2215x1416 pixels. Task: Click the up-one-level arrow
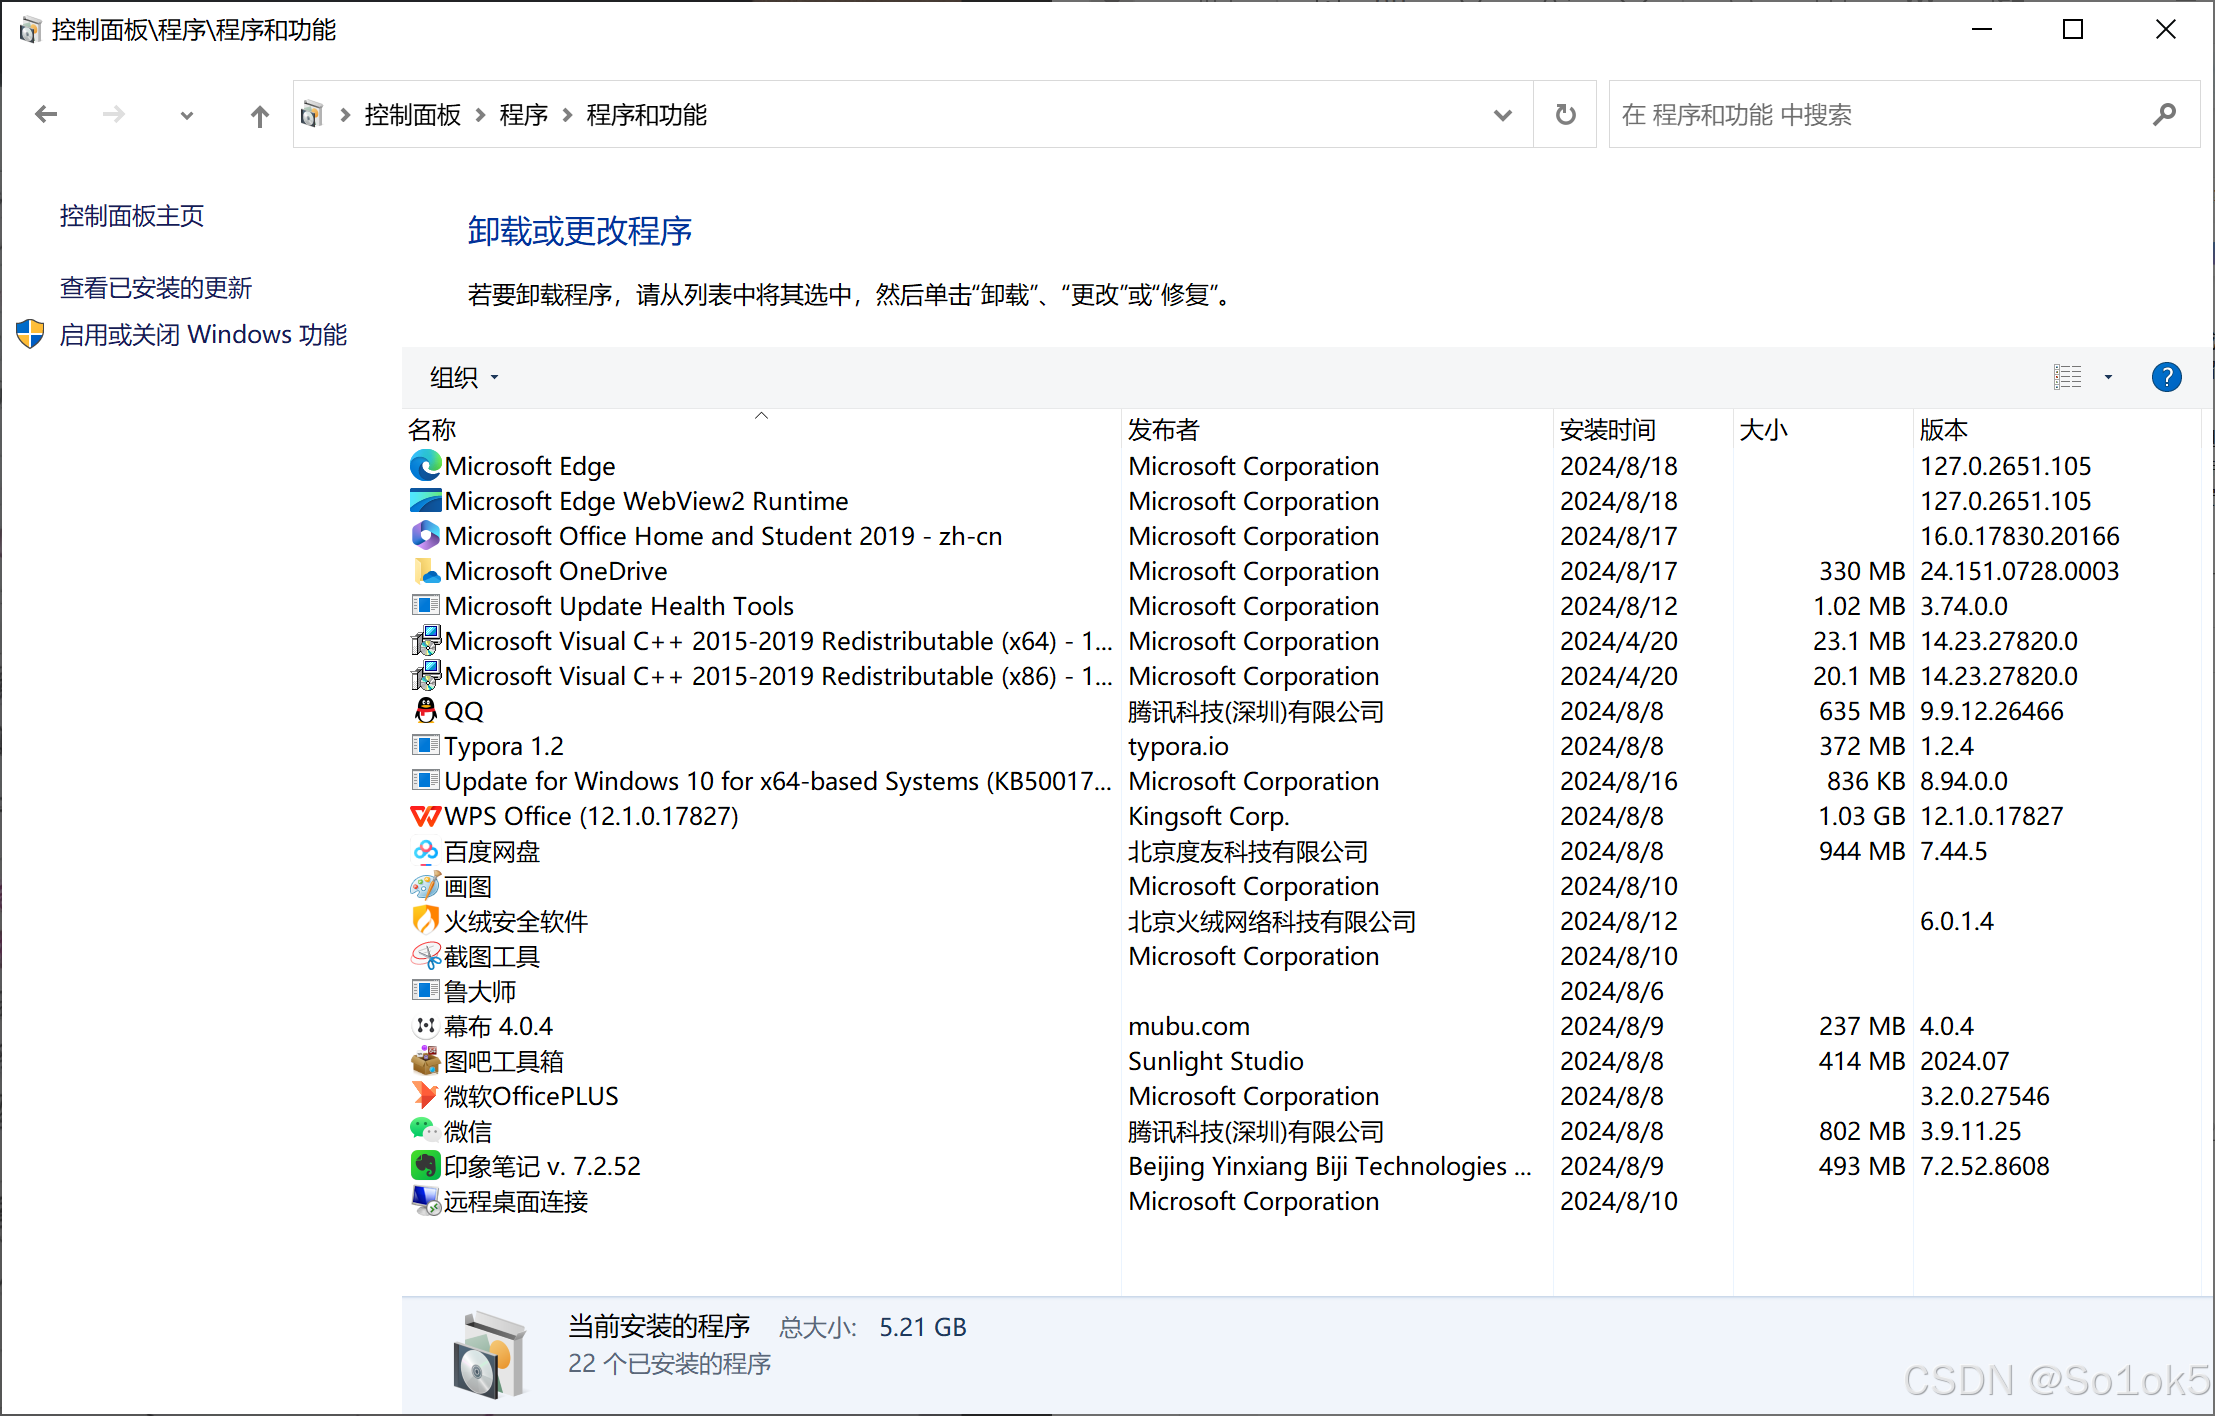pyautogui.click(x=259, y=116)
